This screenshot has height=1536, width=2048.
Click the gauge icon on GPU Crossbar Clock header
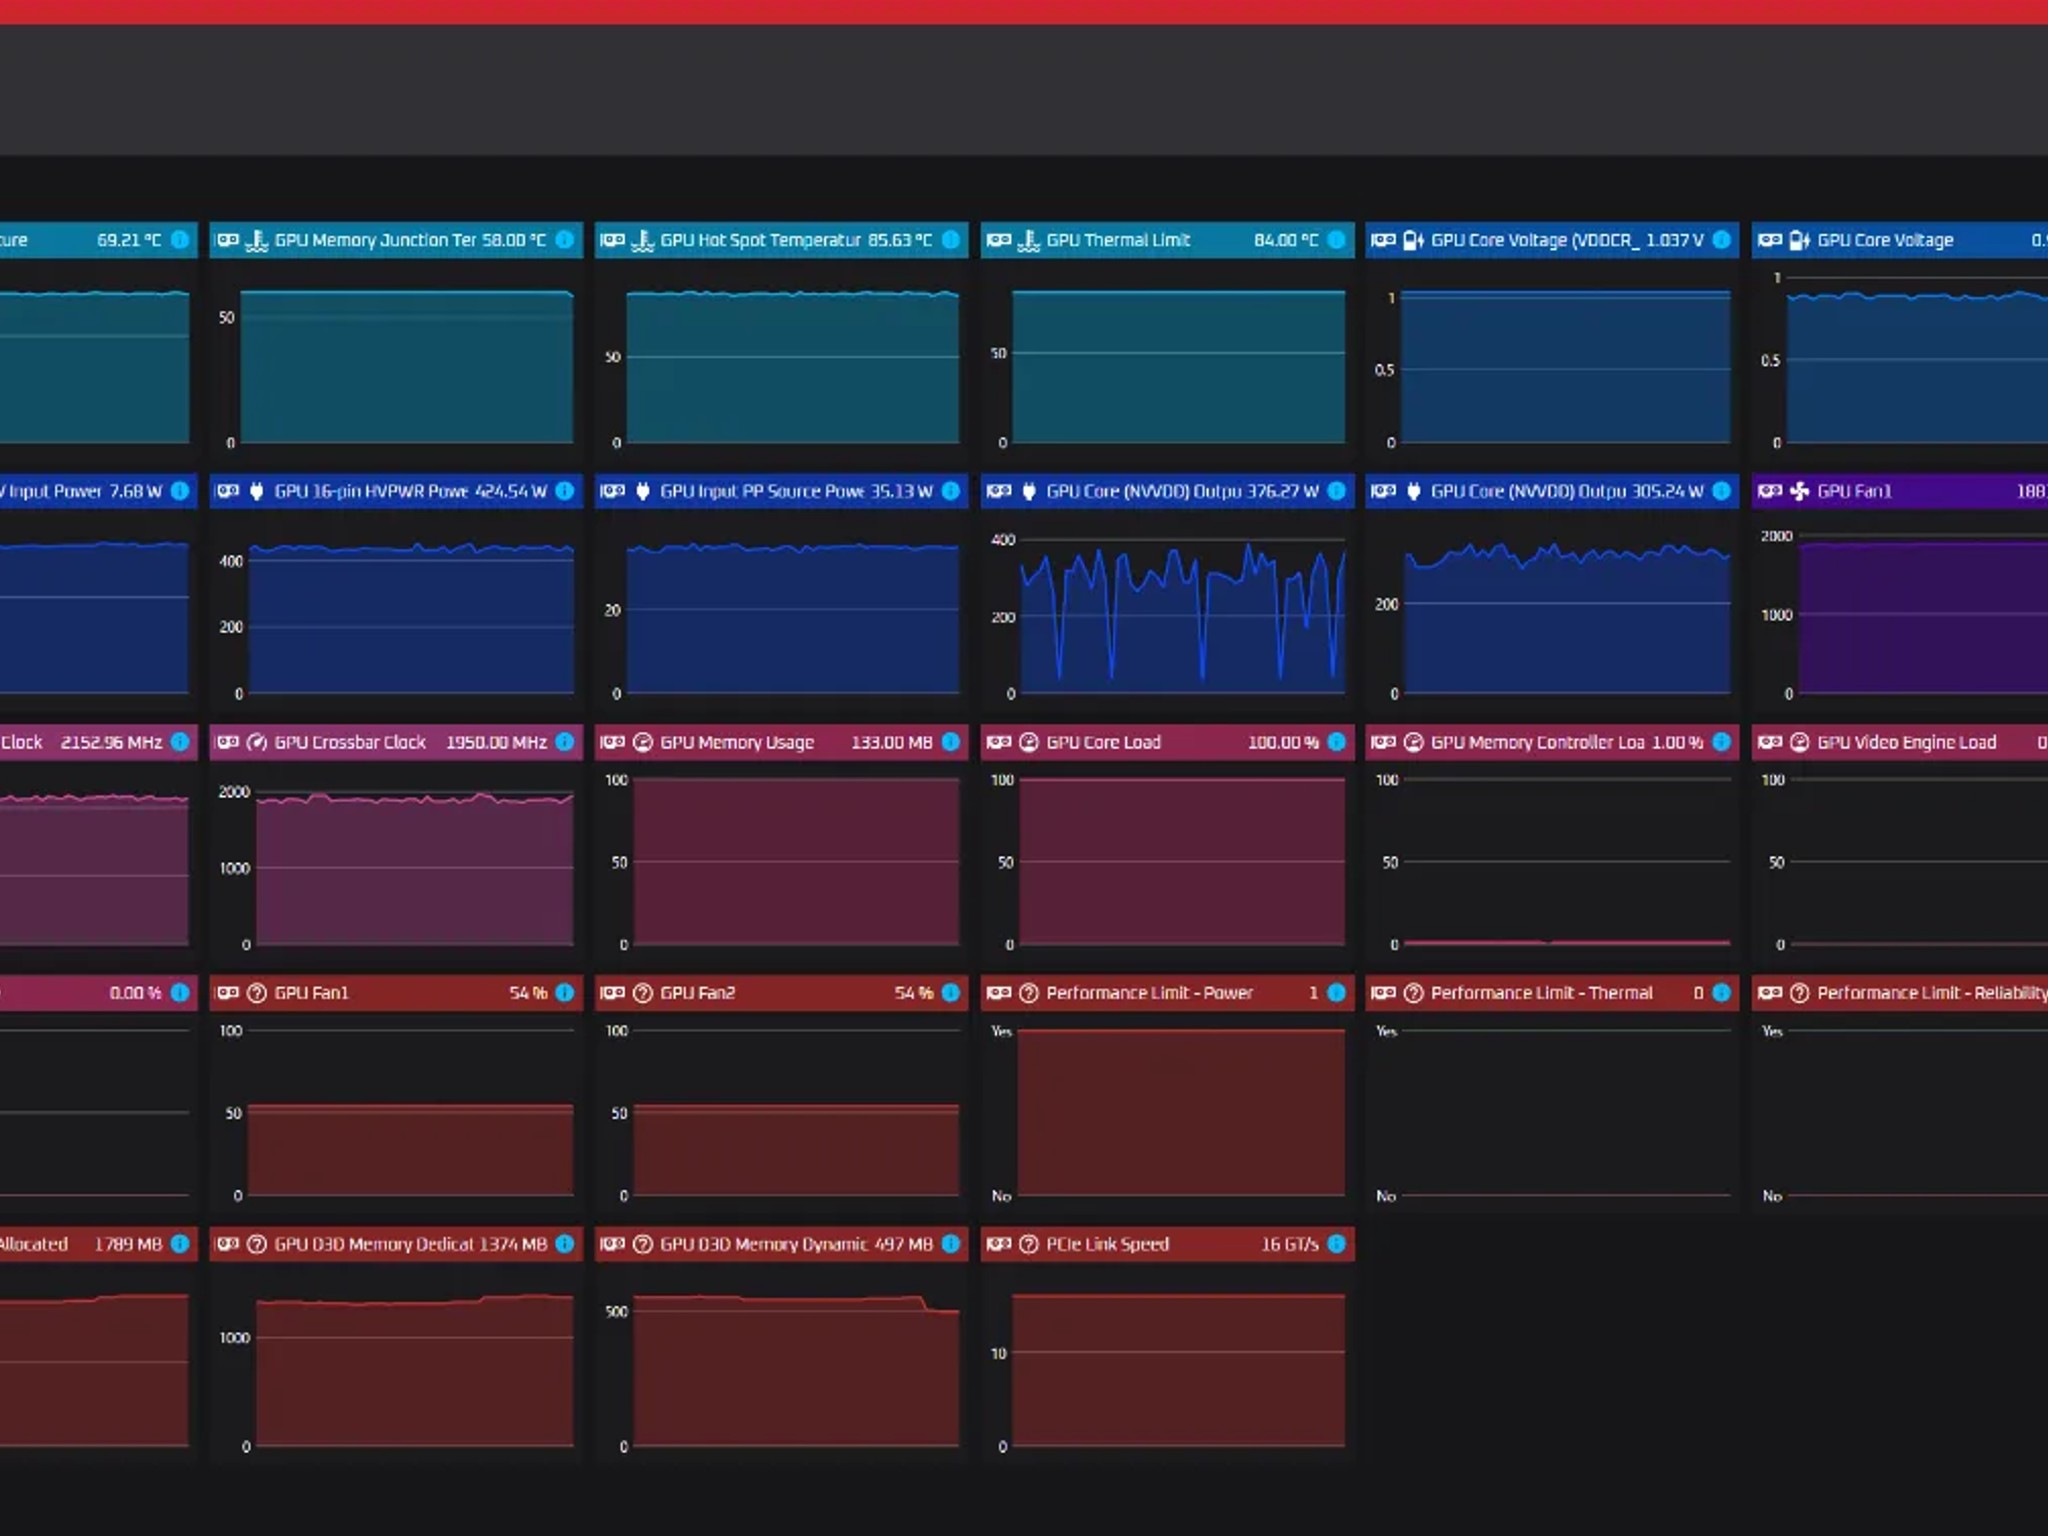[256, 742]
